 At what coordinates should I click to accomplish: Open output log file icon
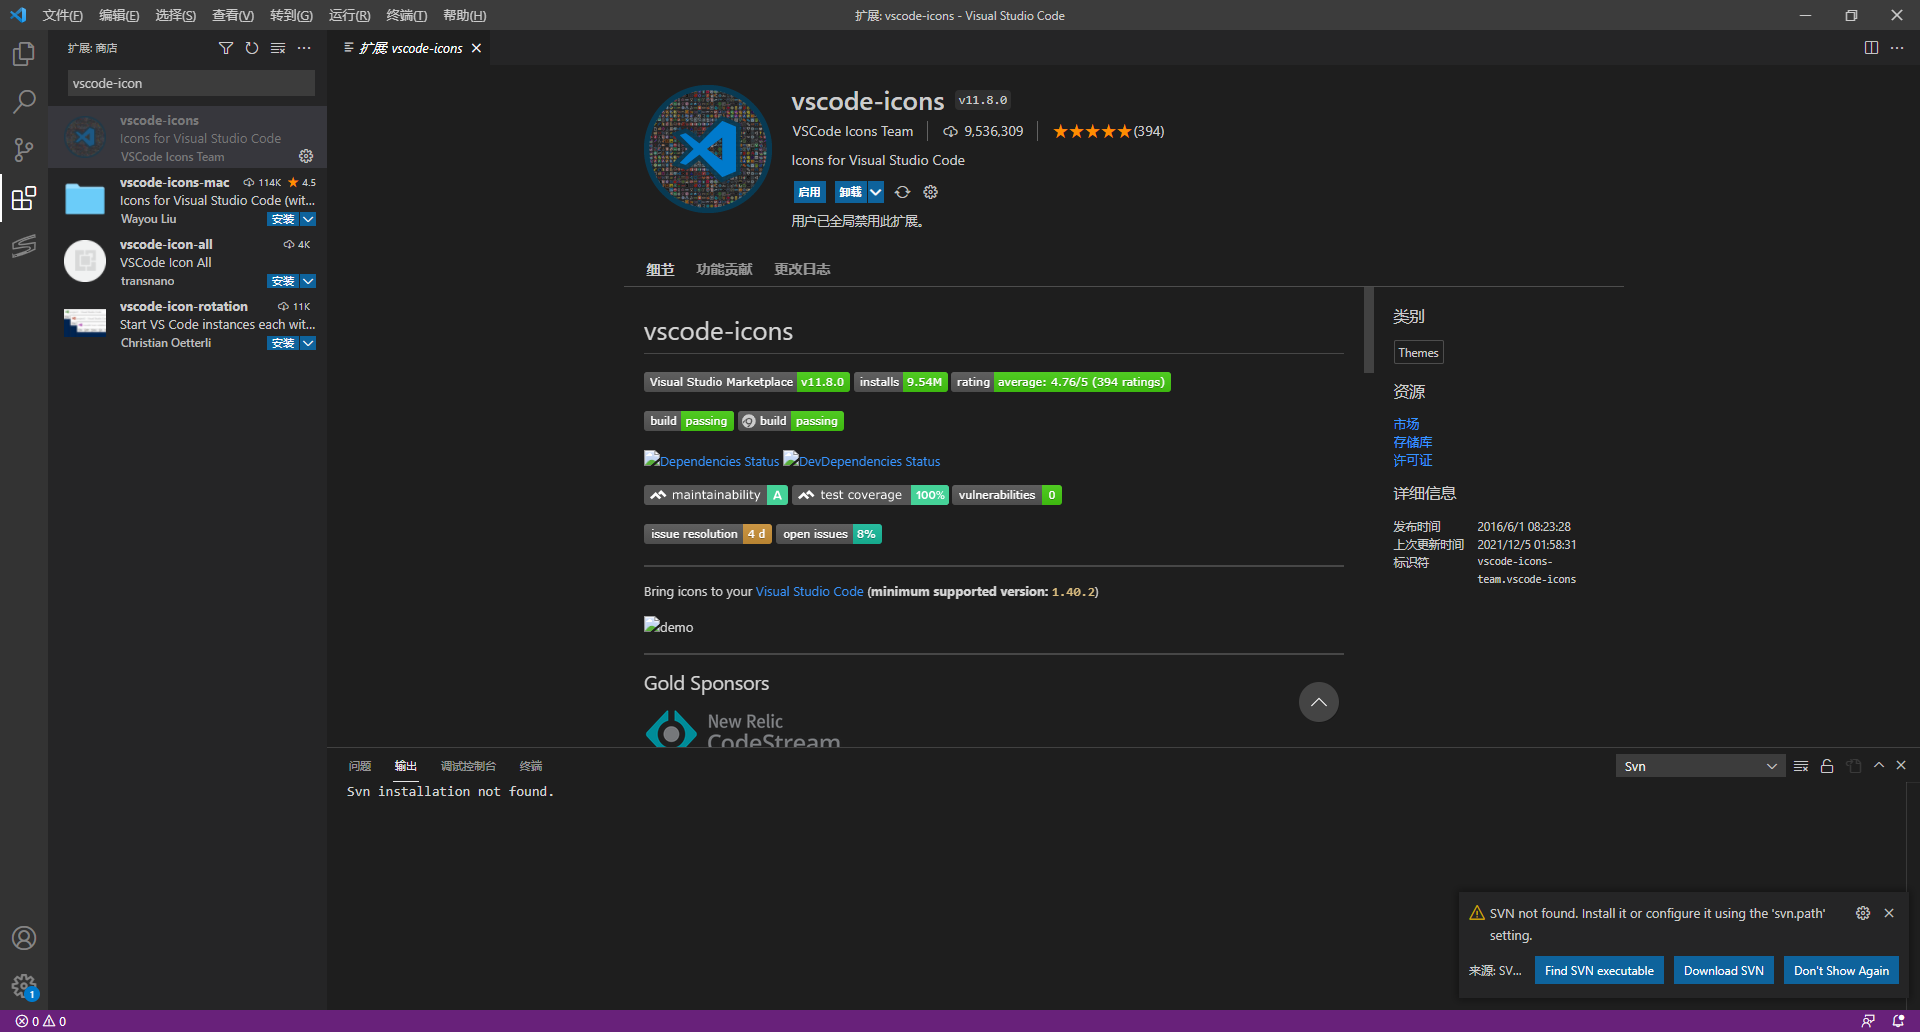tap(1854, 766)
